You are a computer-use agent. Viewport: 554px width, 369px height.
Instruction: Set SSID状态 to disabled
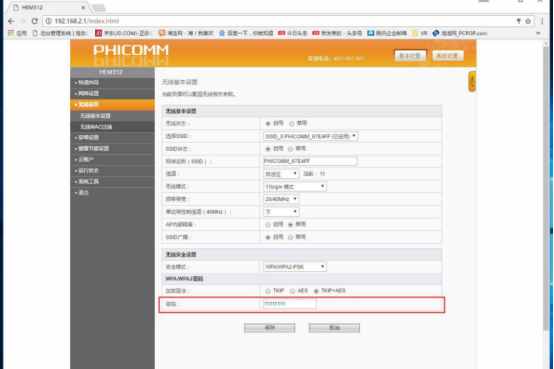tap(290, 149)
